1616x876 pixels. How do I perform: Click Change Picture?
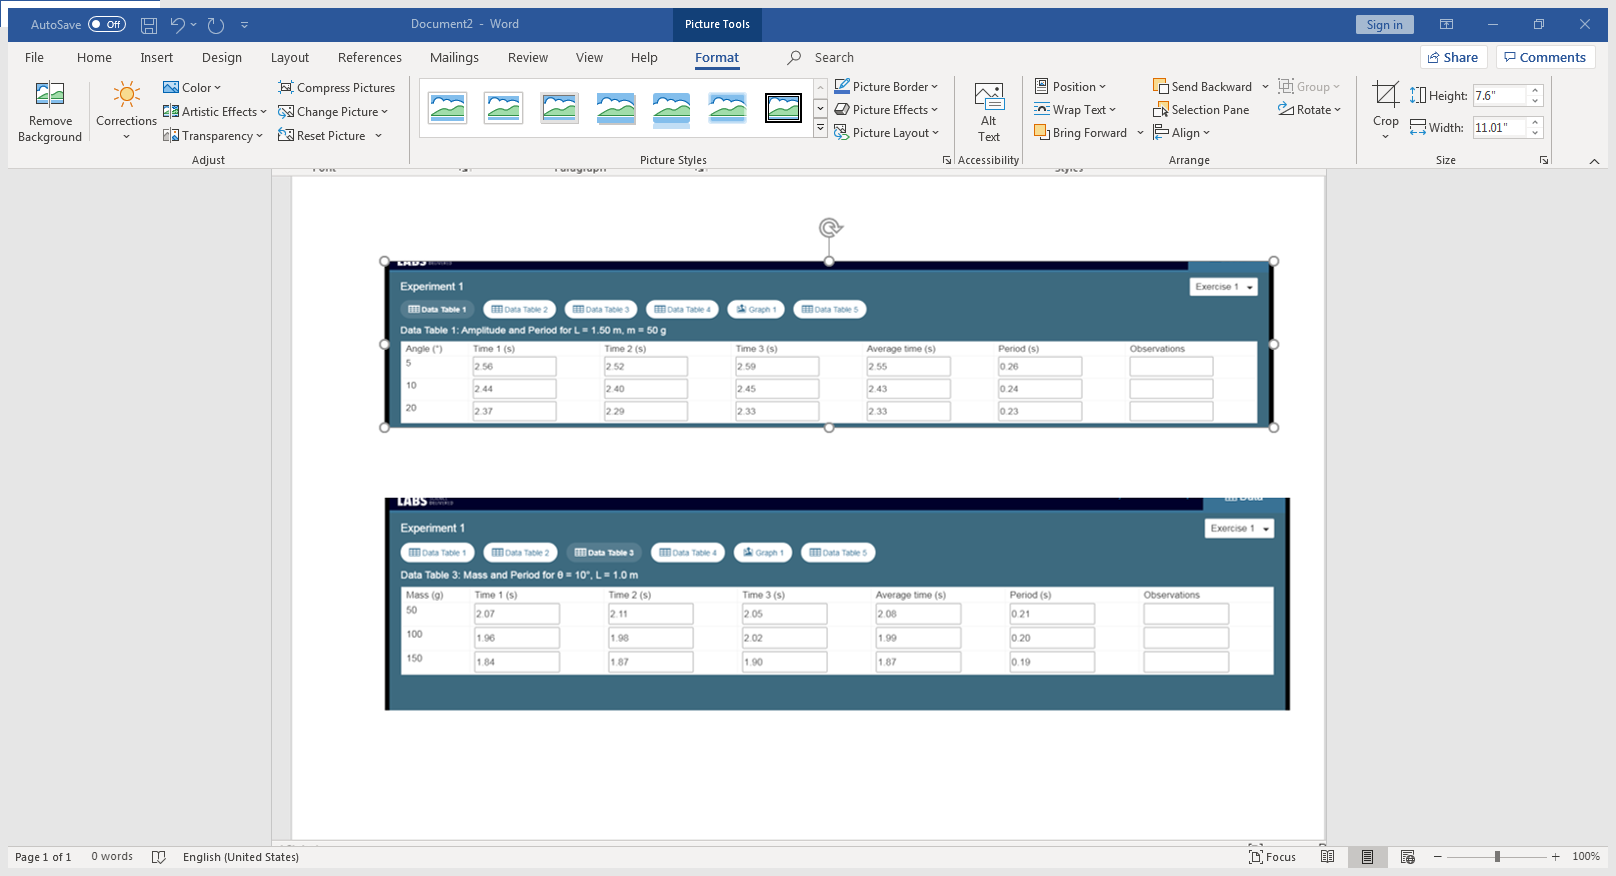[x=332, y=112]
